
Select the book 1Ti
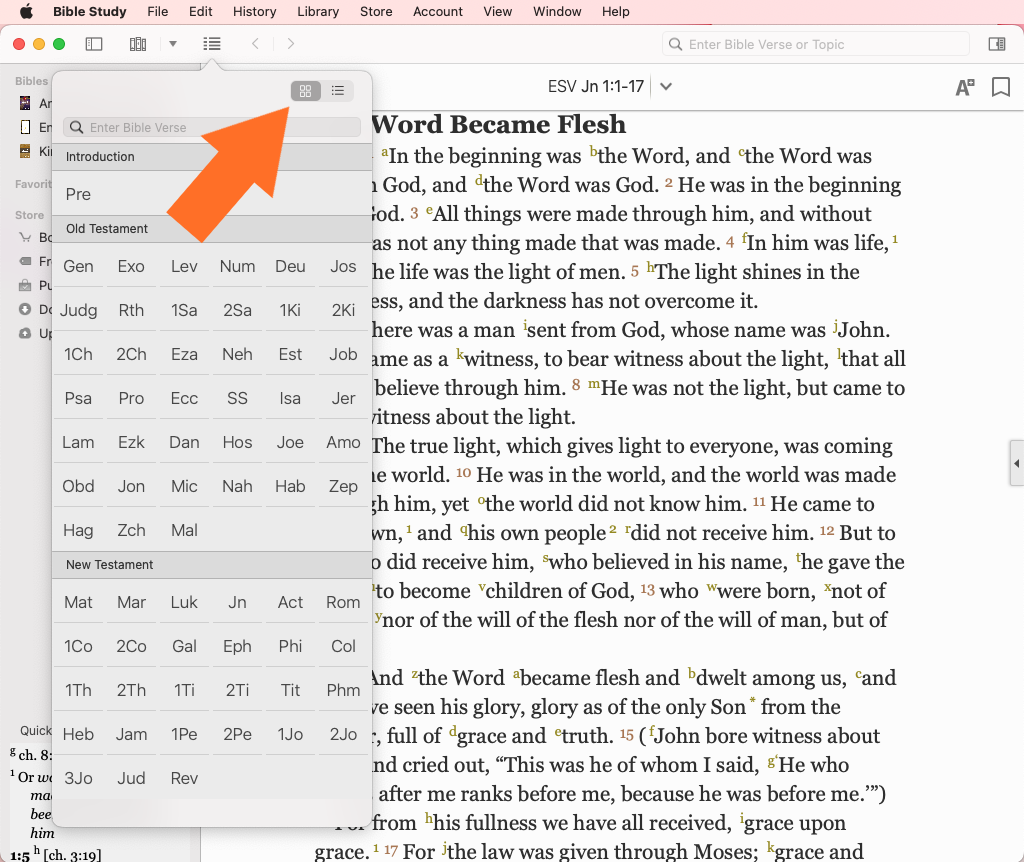click(x=184, y=690)
